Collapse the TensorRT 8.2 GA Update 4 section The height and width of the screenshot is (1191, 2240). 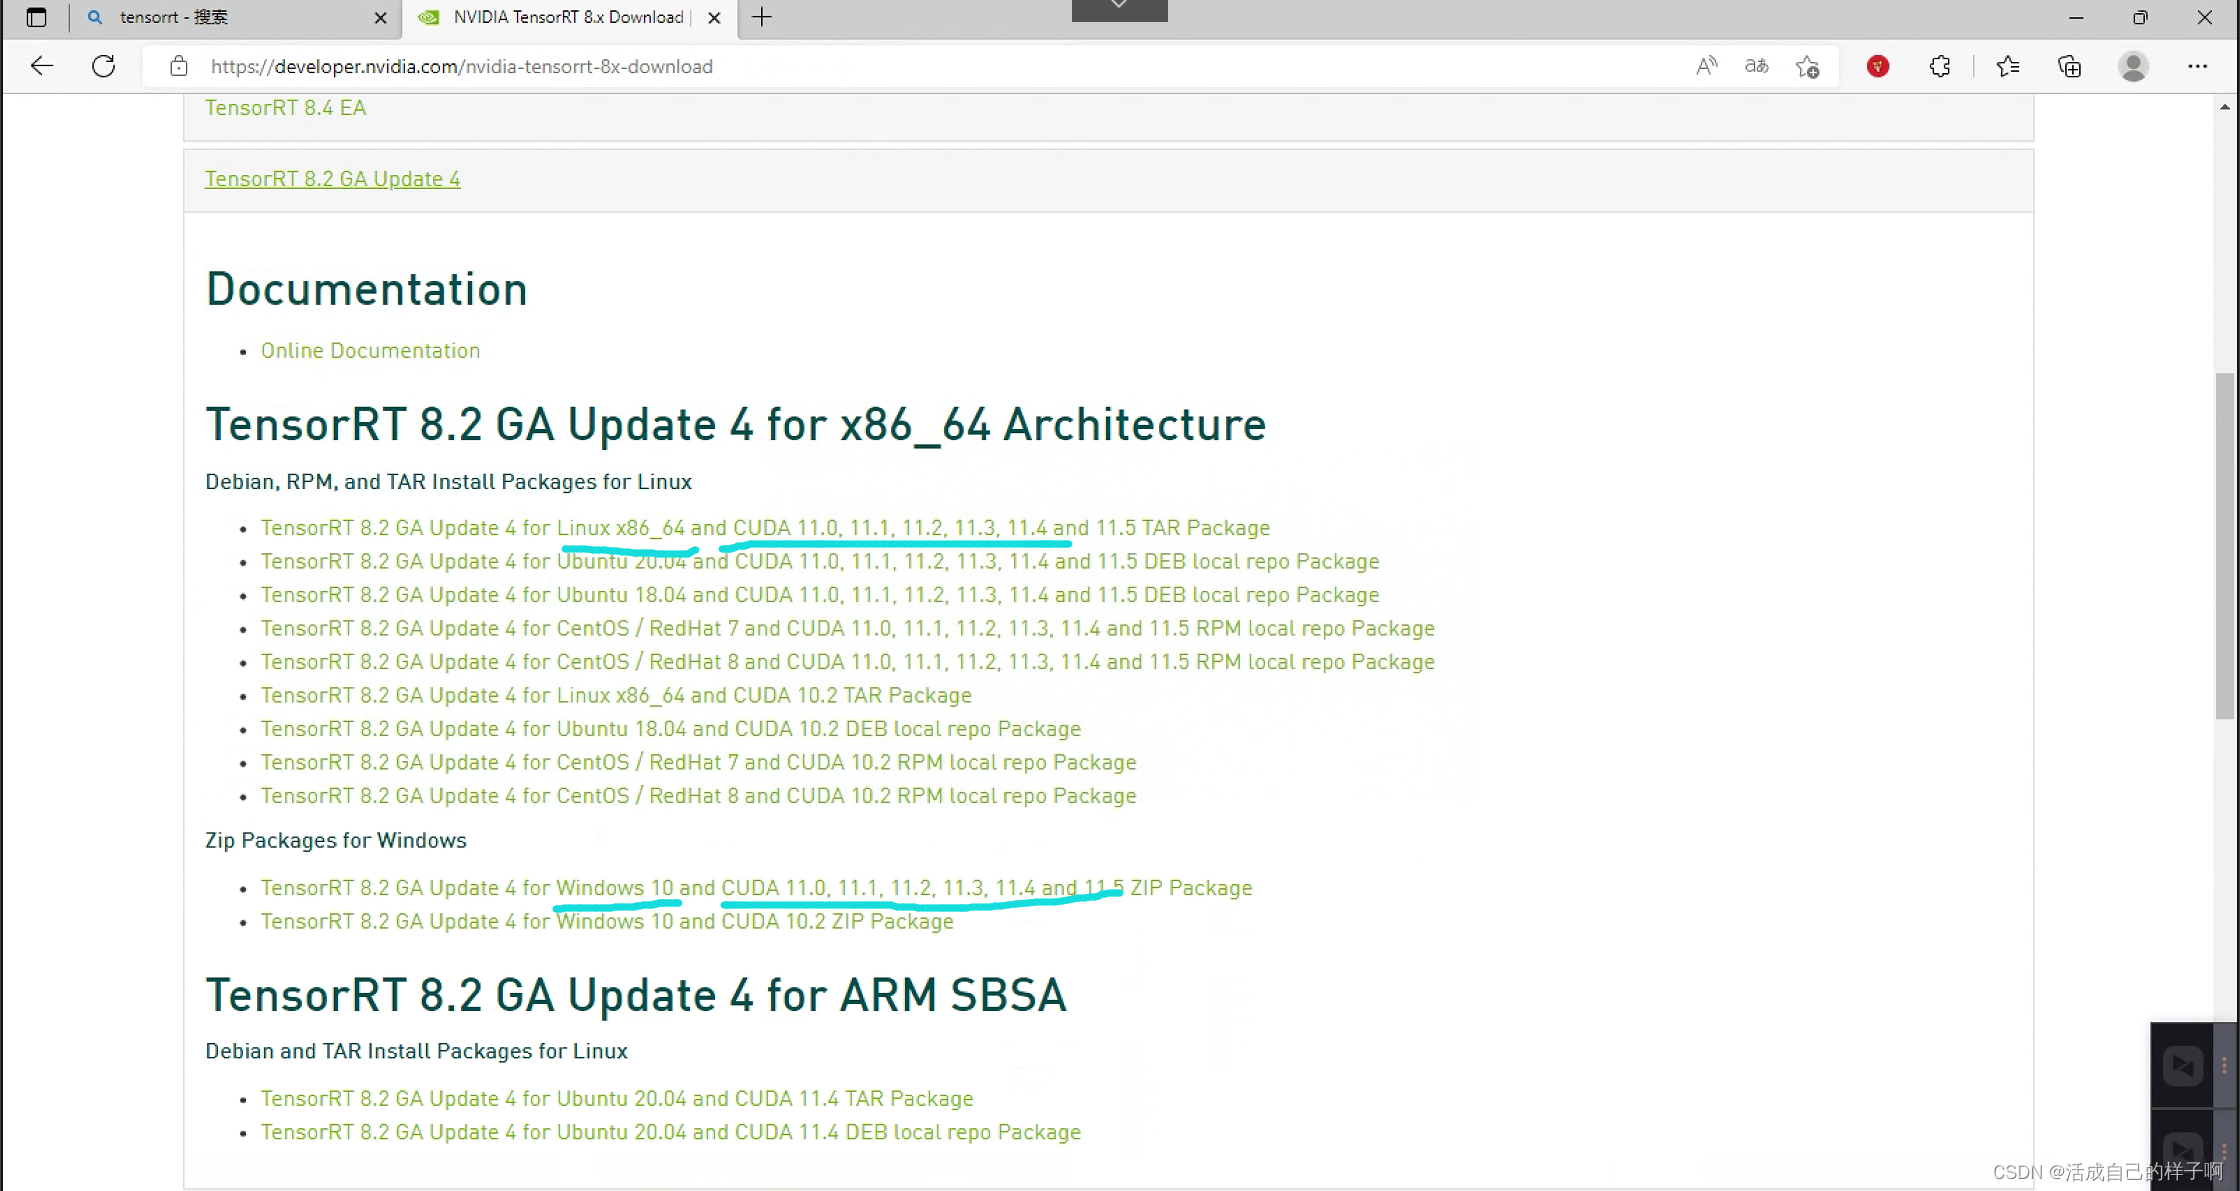click(332, 179)
